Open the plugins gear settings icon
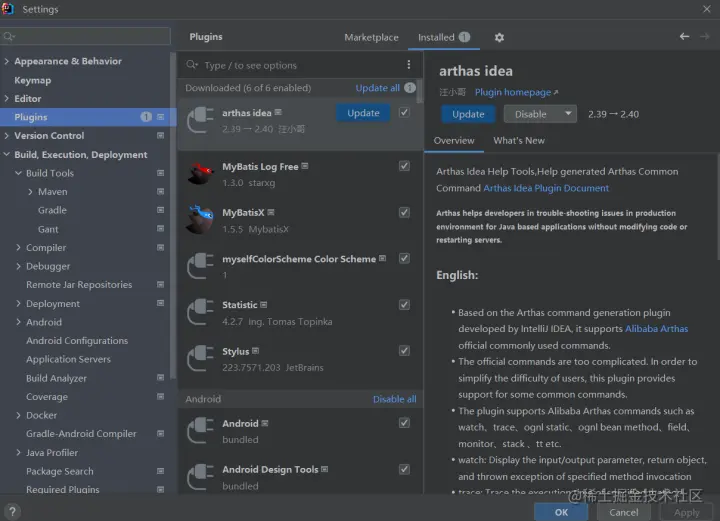This screenshot has width=720, height=521. 499,38
